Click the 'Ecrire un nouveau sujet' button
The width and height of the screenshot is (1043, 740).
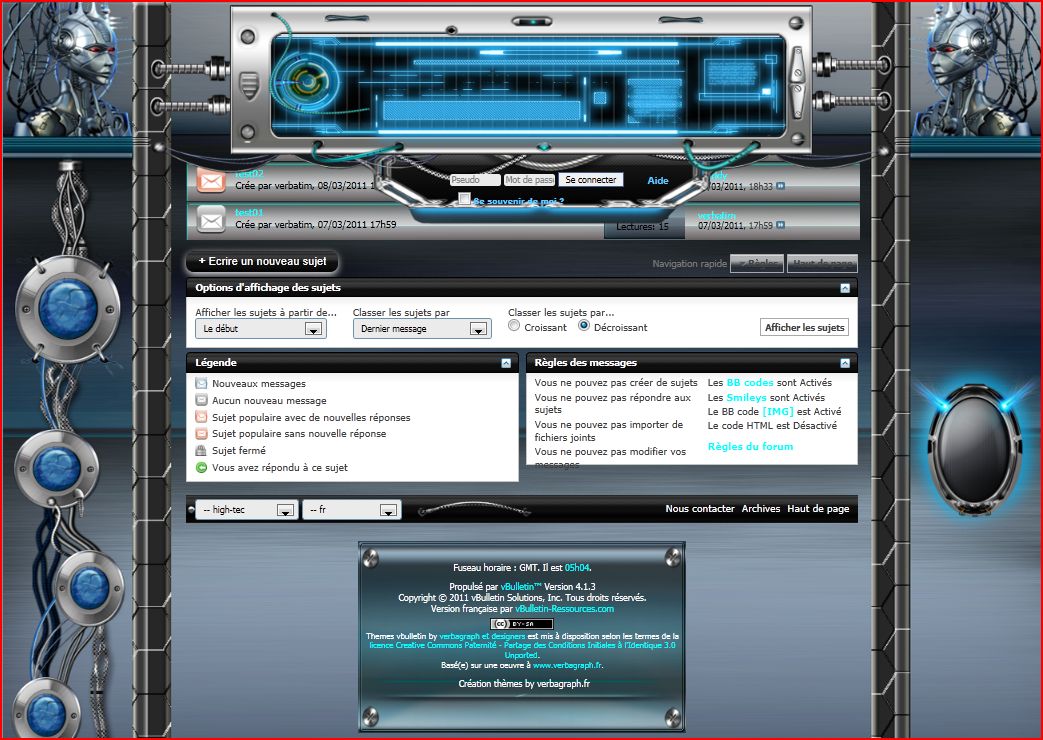[x=262, y=262]
